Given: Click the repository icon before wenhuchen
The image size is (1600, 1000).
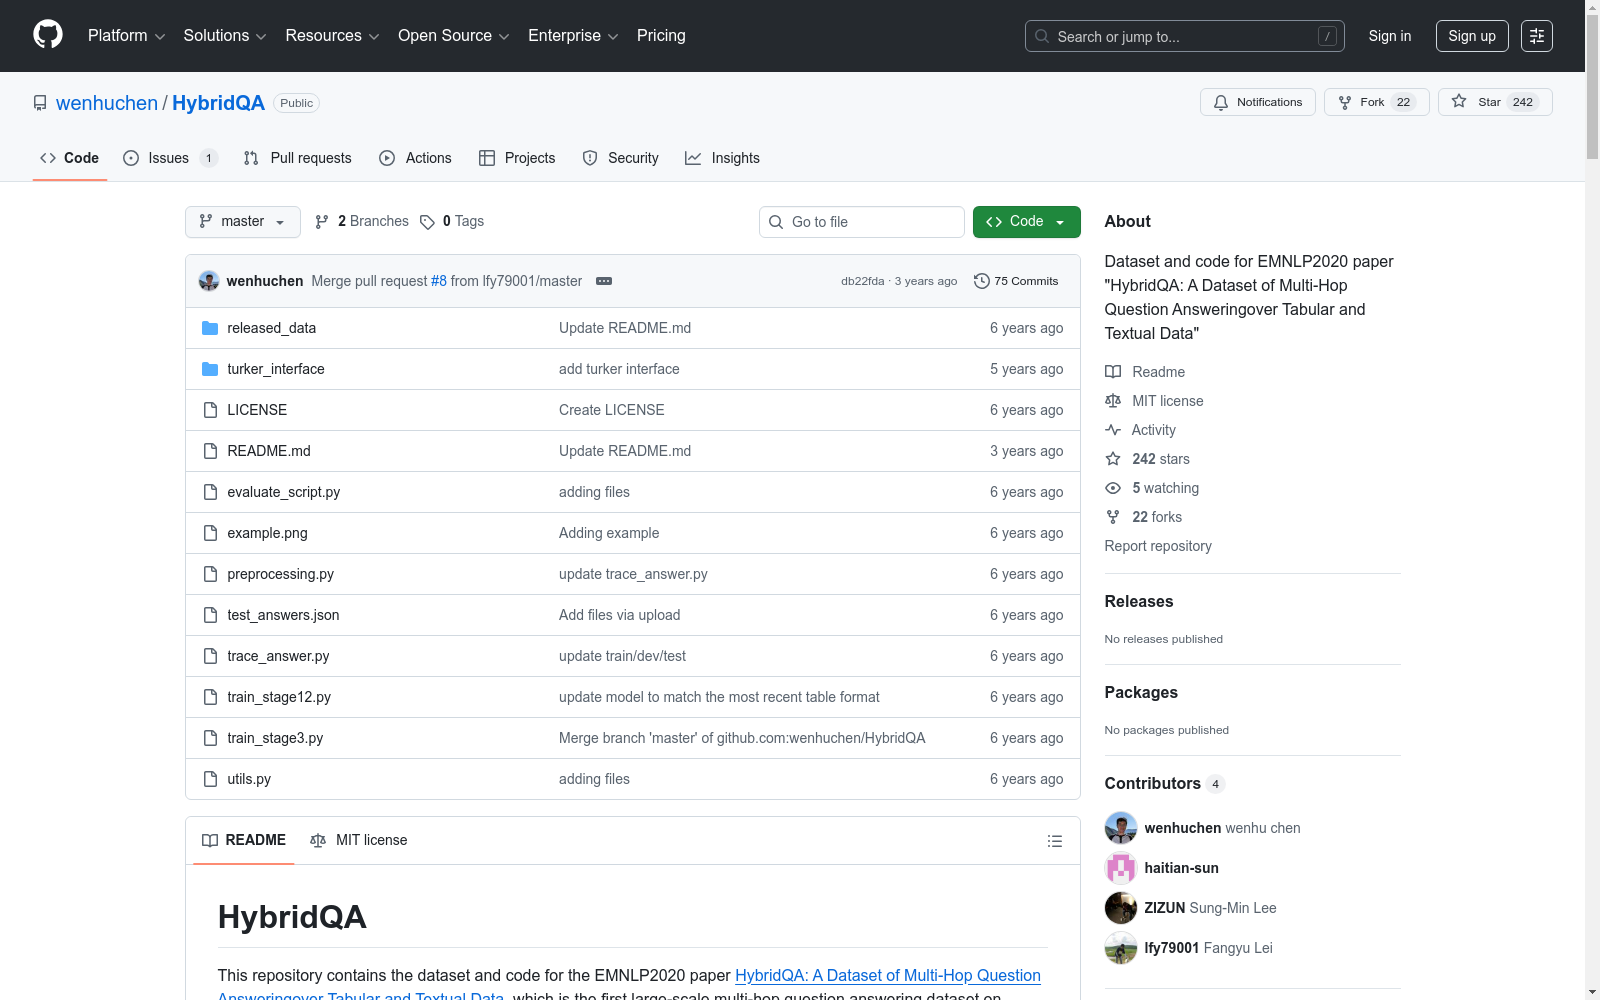Looking at the screenshot, I should coord(40,103).
